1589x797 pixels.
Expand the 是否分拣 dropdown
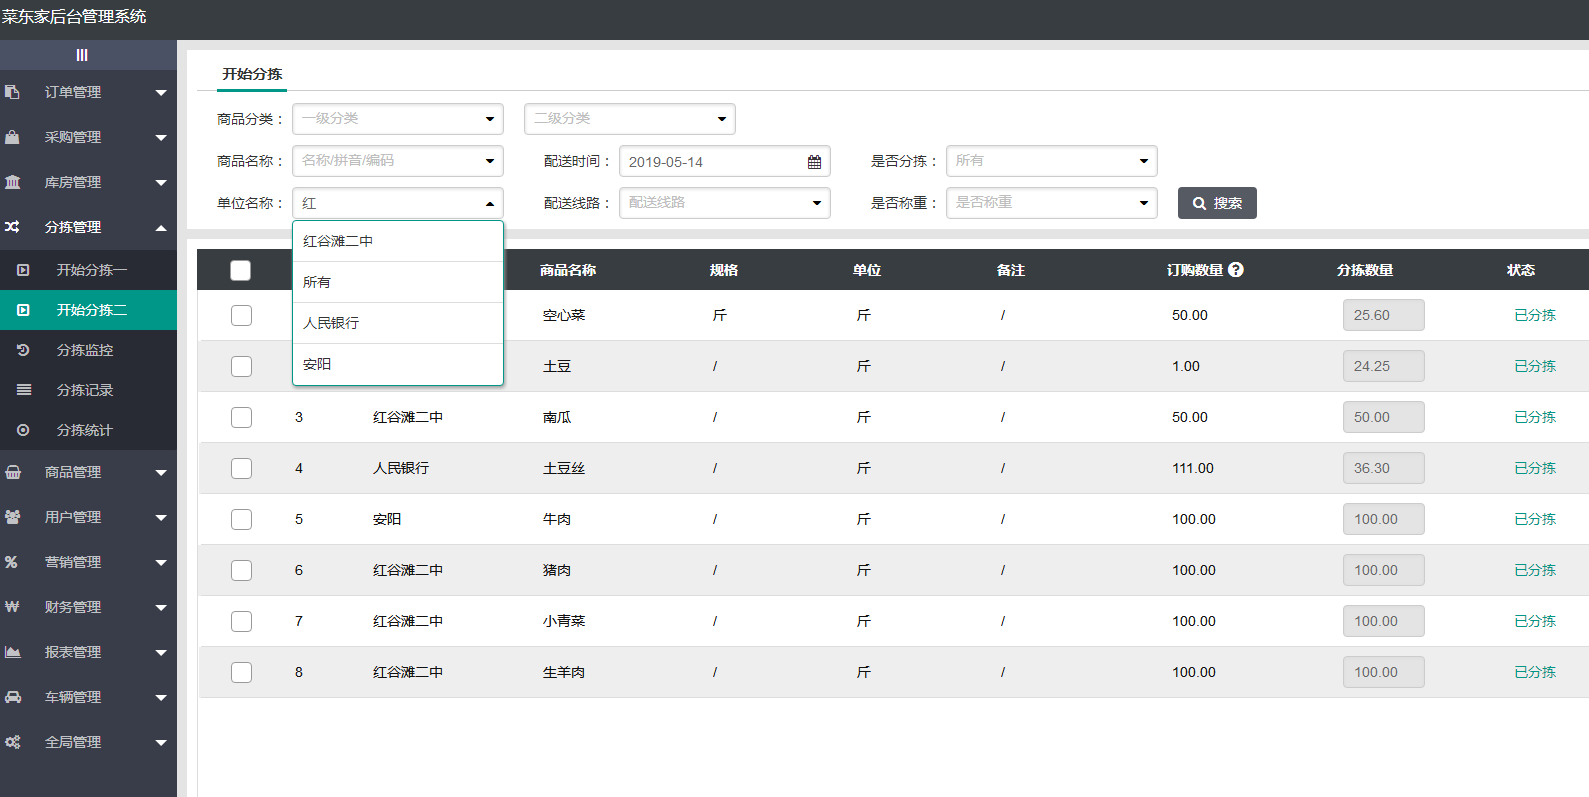(1052, 161)
